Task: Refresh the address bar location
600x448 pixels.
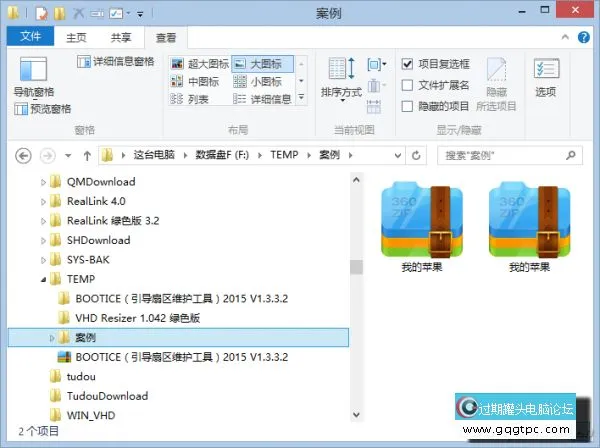Action: coord(416,155)
